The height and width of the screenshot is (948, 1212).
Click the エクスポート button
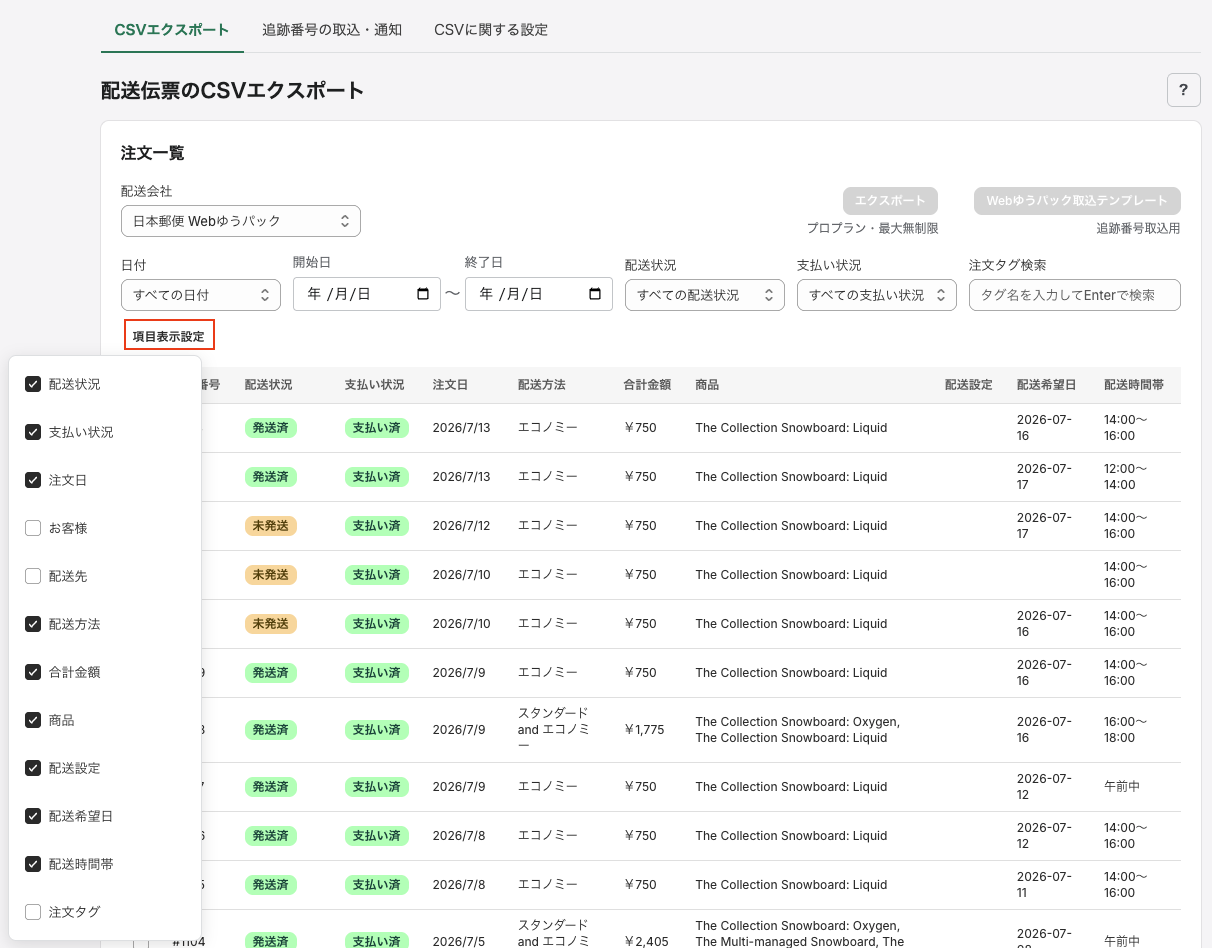coord(890,200)
